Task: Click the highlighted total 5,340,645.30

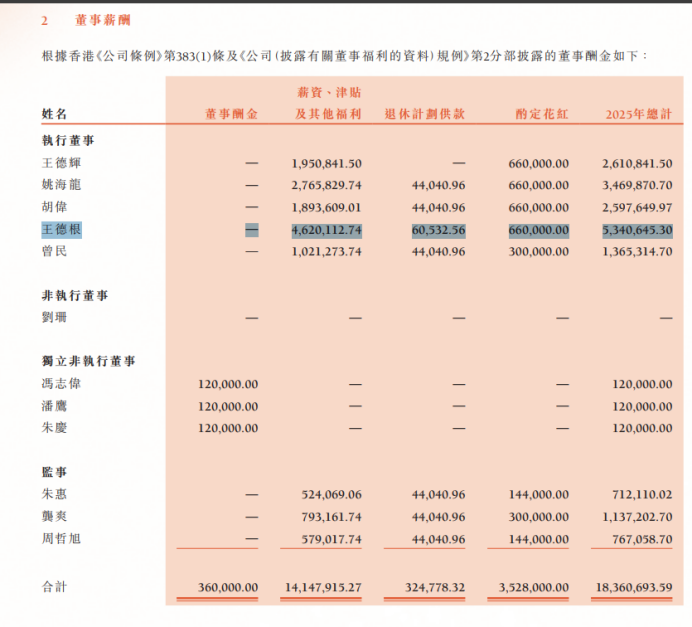Action: pyautogui.click(x=637, y=230)
